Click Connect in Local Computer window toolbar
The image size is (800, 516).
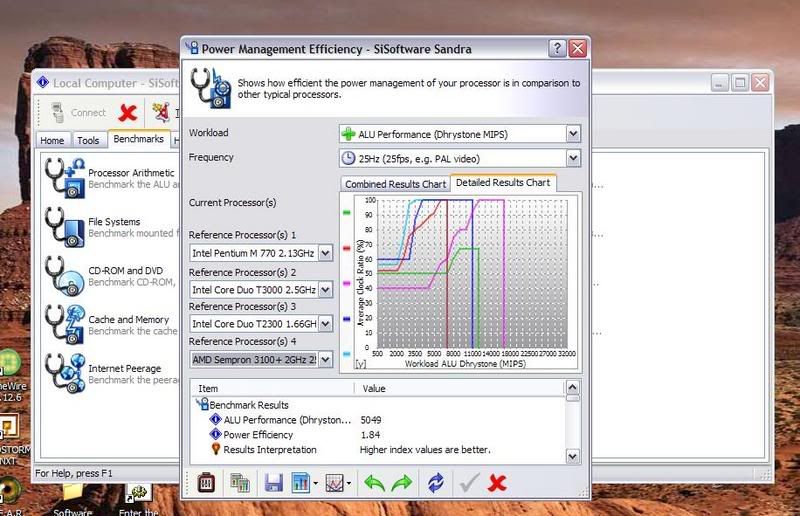tap(78, 113)
